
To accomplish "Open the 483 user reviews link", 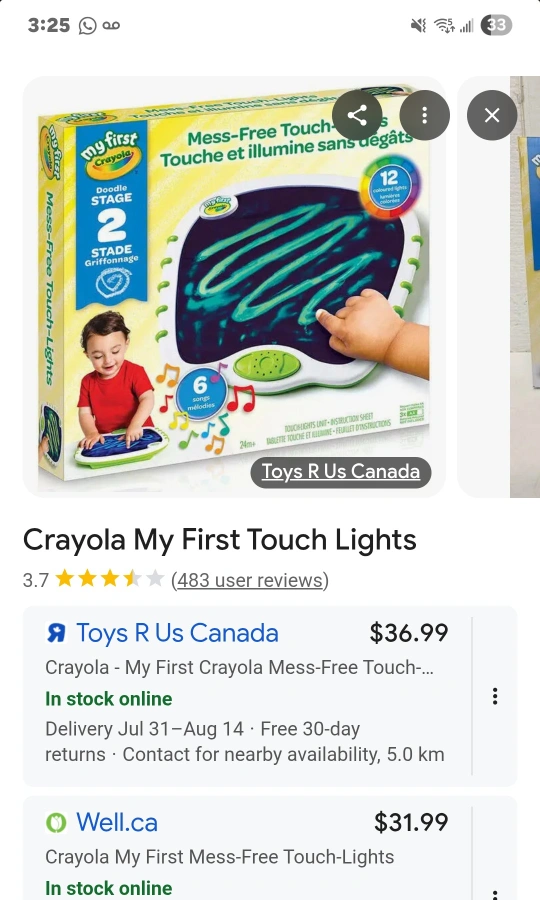I will 250,580.
